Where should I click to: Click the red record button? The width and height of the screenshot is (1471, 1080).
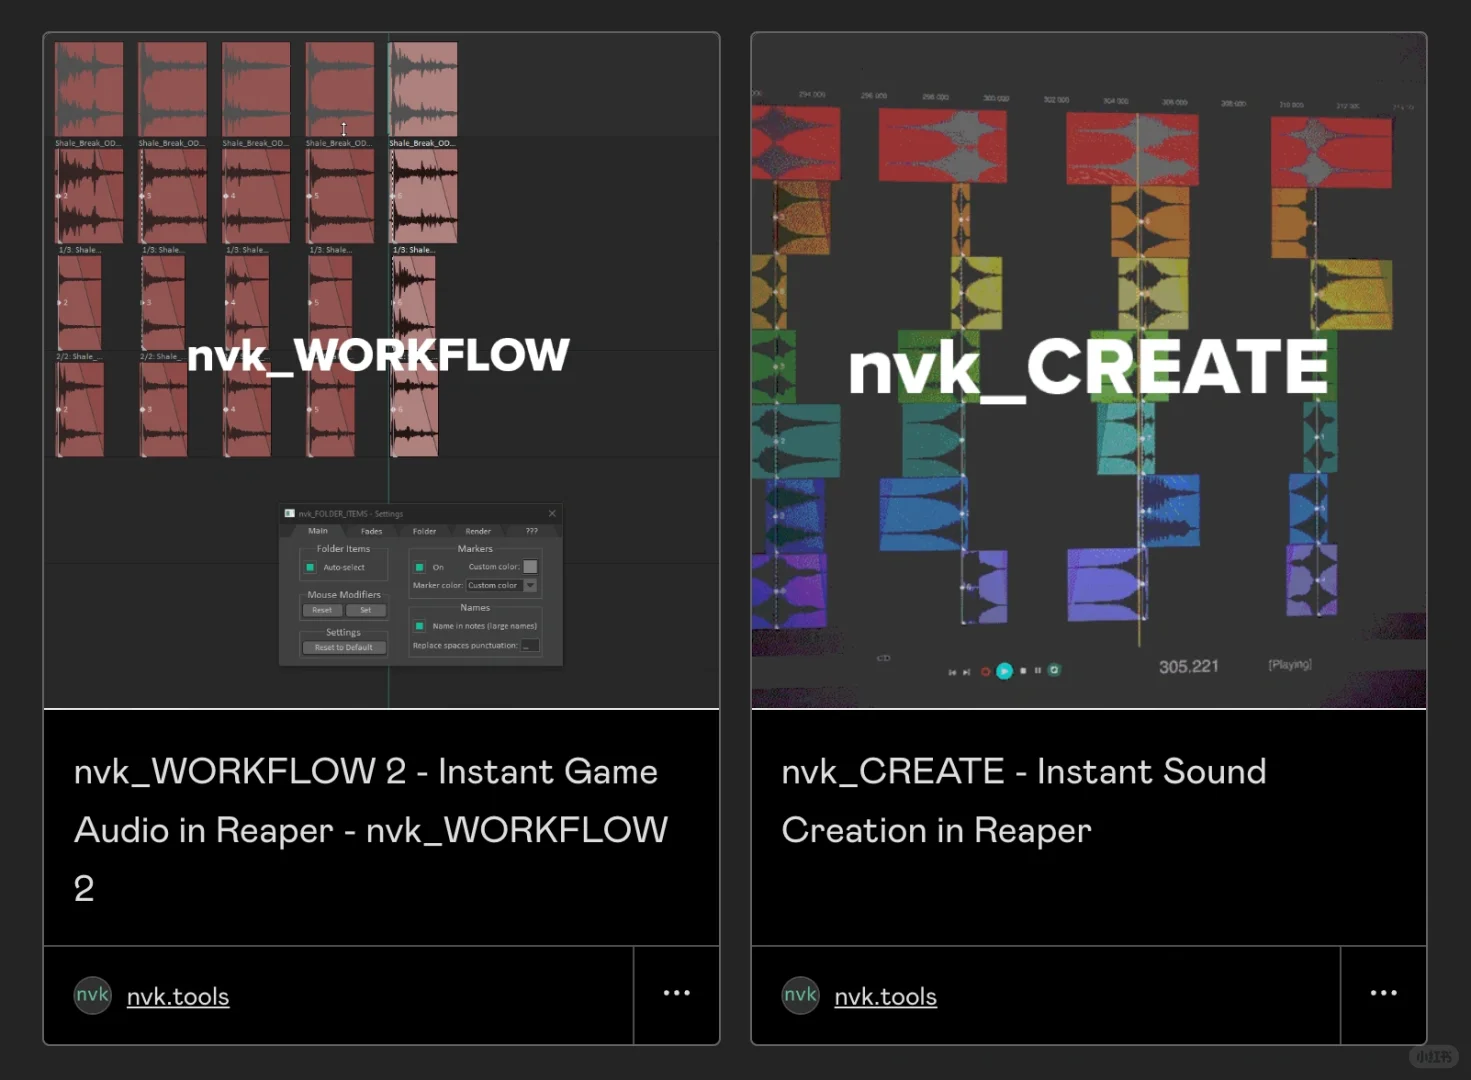click(x=985, y=672)
